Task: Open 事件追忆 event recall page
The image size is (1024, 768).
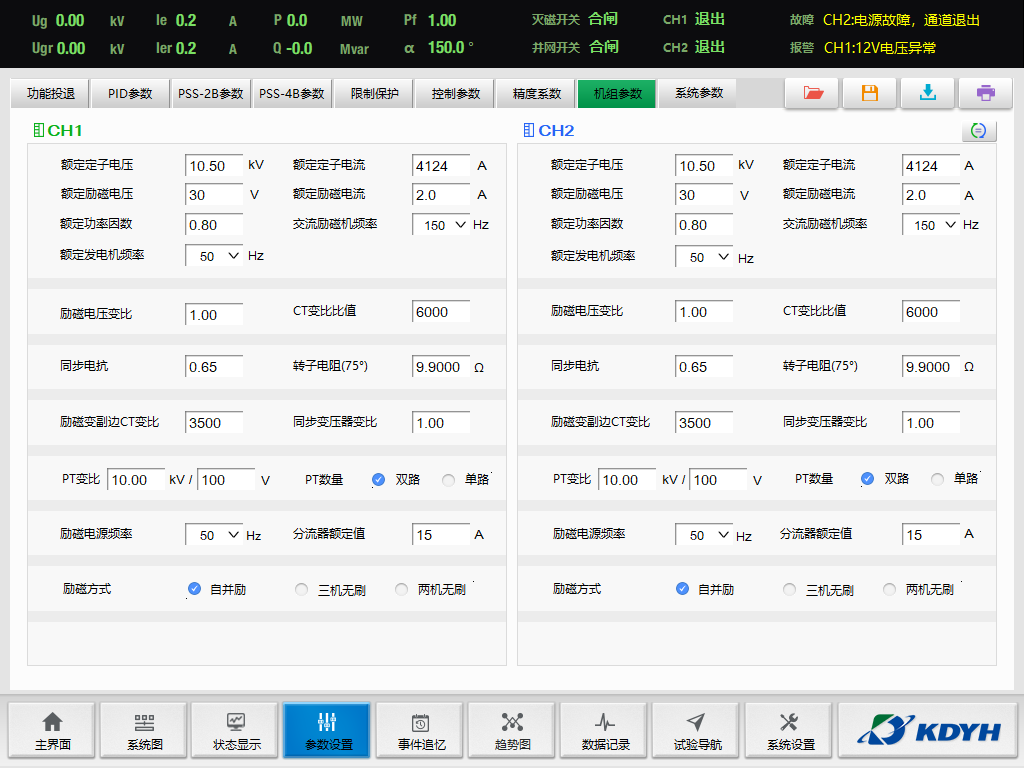Action: [x=420, y=731]
